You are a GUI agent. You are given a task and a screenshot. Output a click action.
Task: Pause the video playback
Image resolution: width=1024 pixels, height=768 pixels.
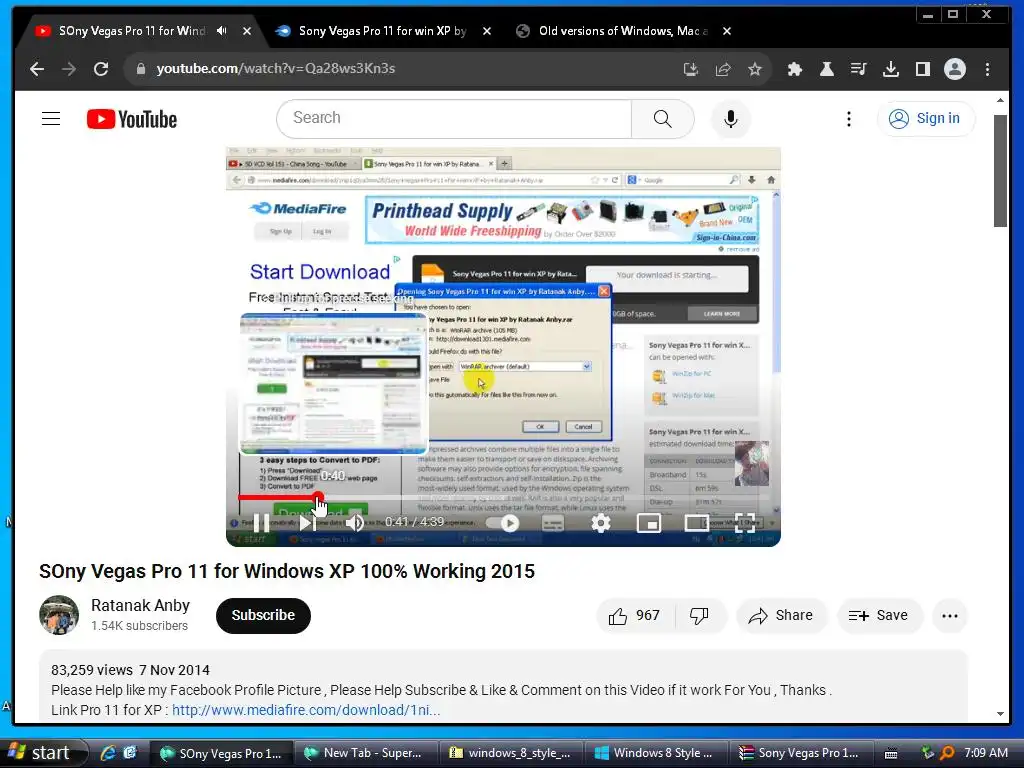point(261,522)
